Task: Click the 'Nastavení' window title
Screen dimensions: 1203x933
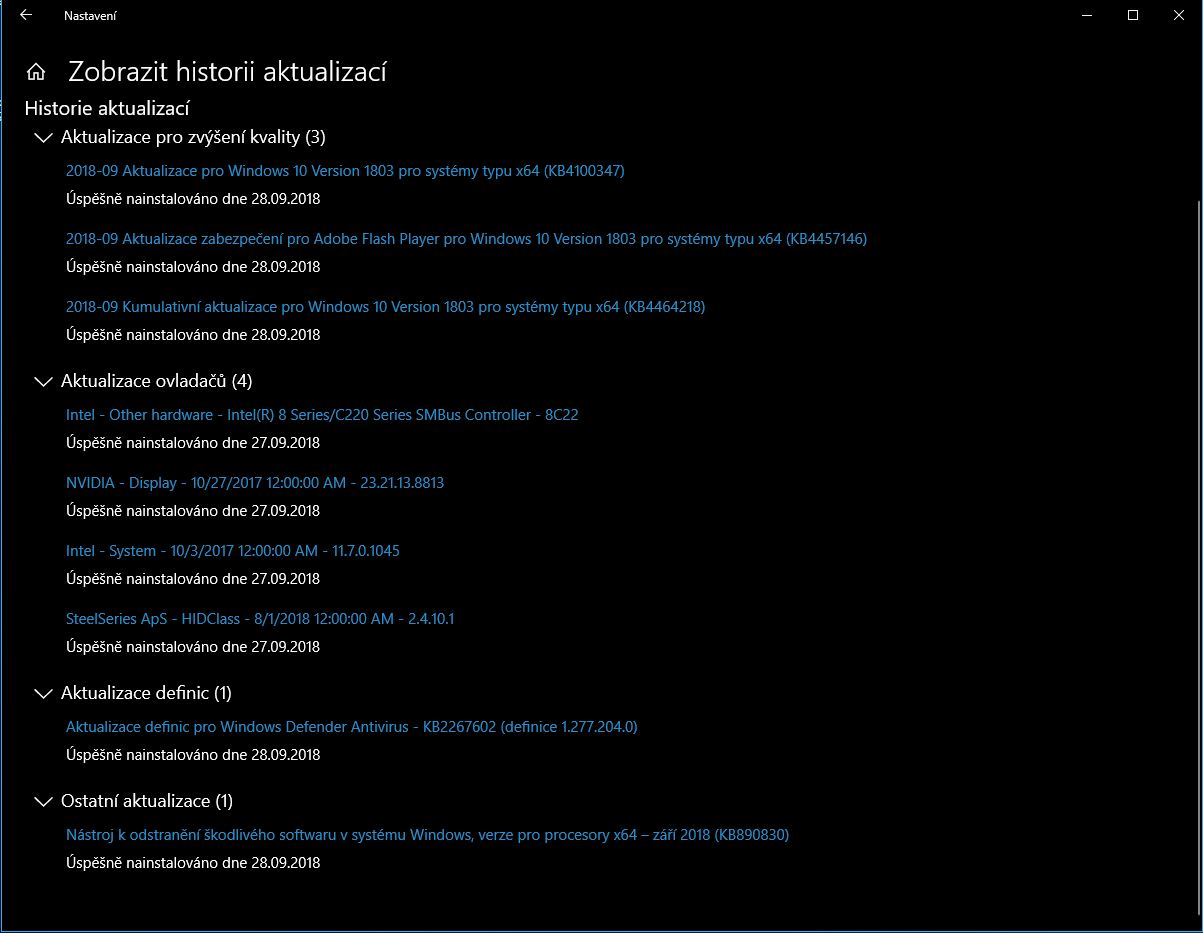Action: click(x=90, y=16)
